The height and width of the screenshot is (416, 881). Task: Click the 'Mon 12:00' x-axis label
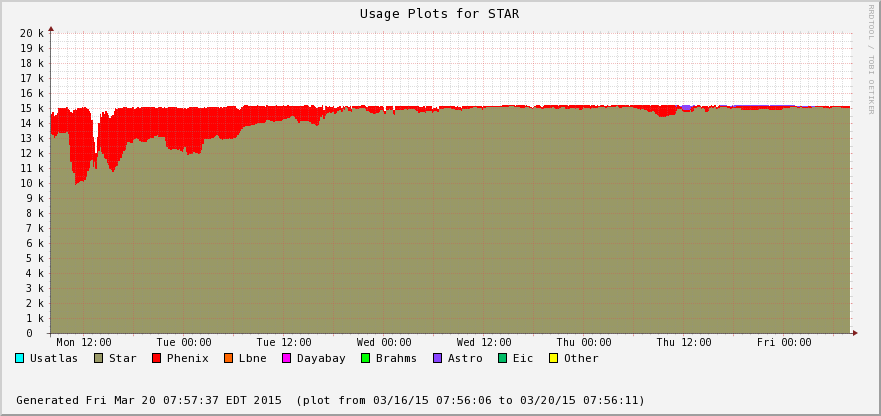click(84, 342)
